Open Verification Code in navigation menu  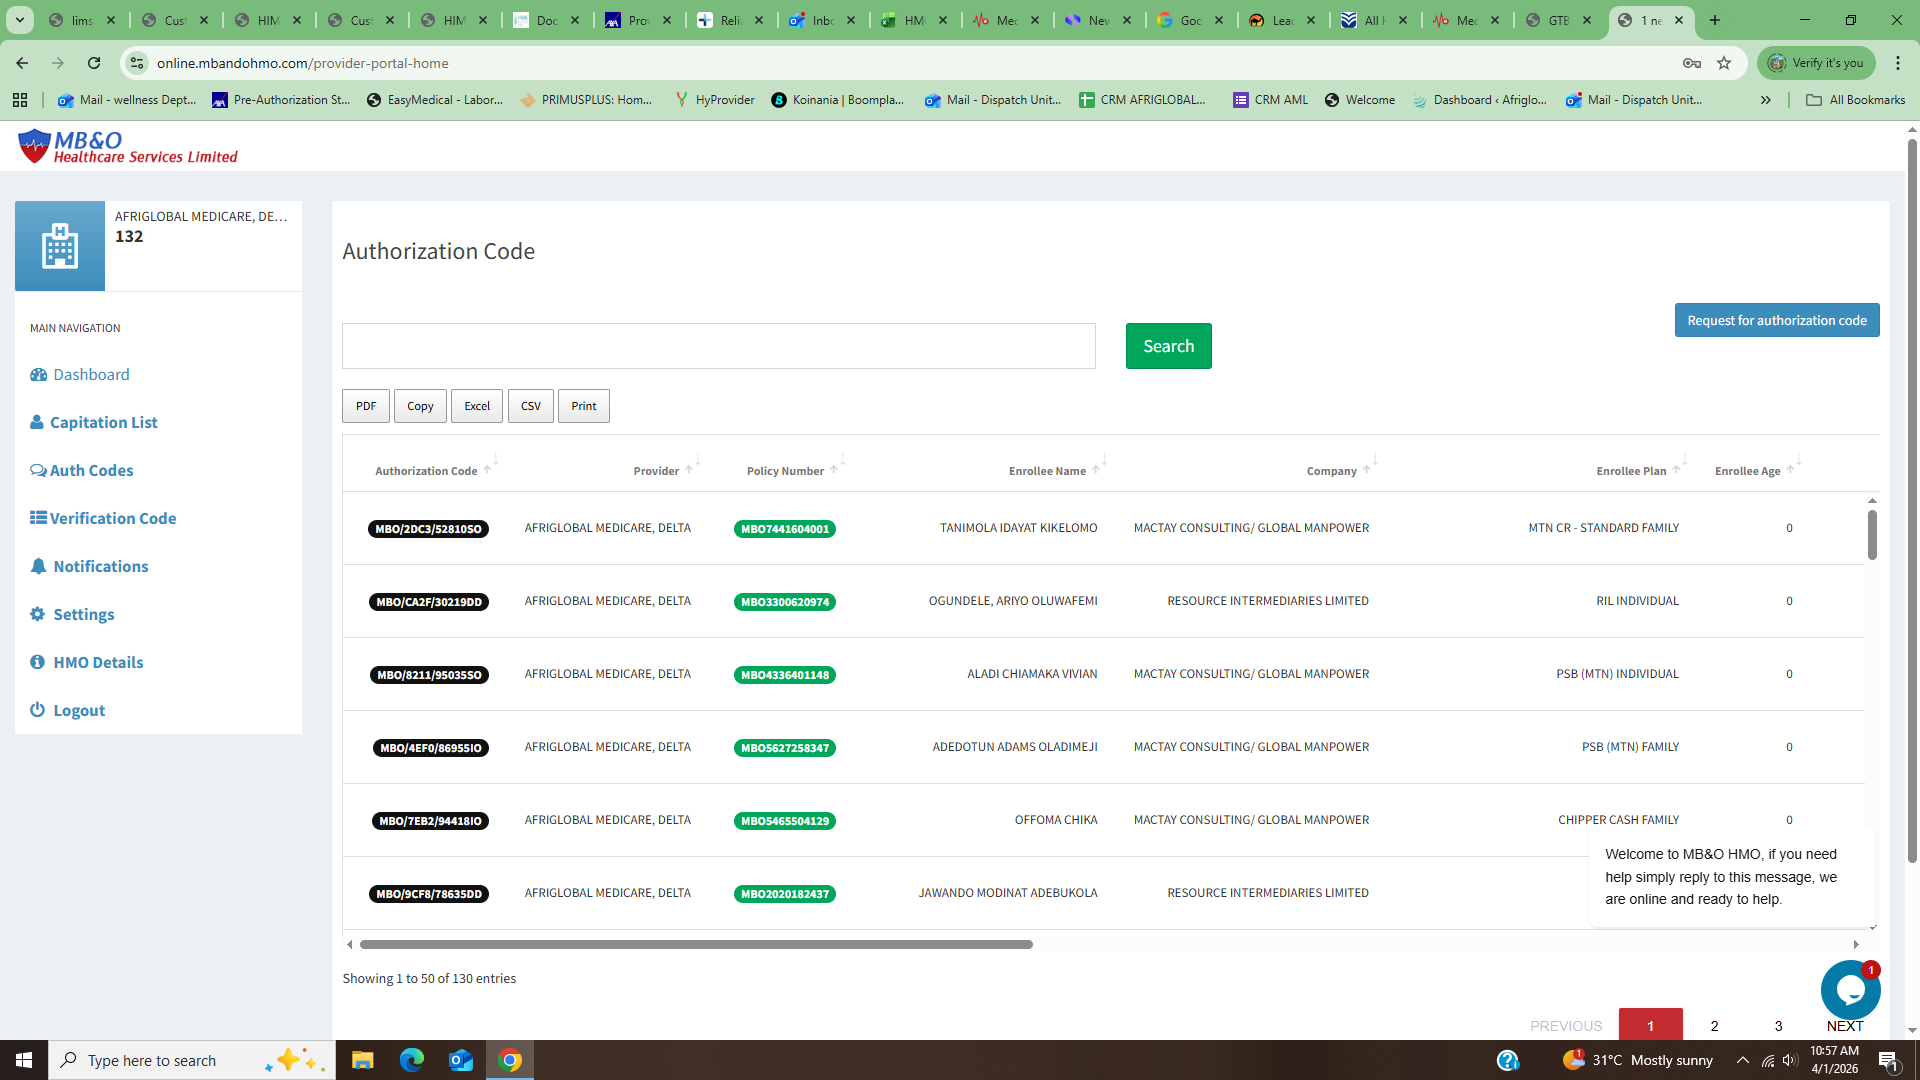point(112,518)
